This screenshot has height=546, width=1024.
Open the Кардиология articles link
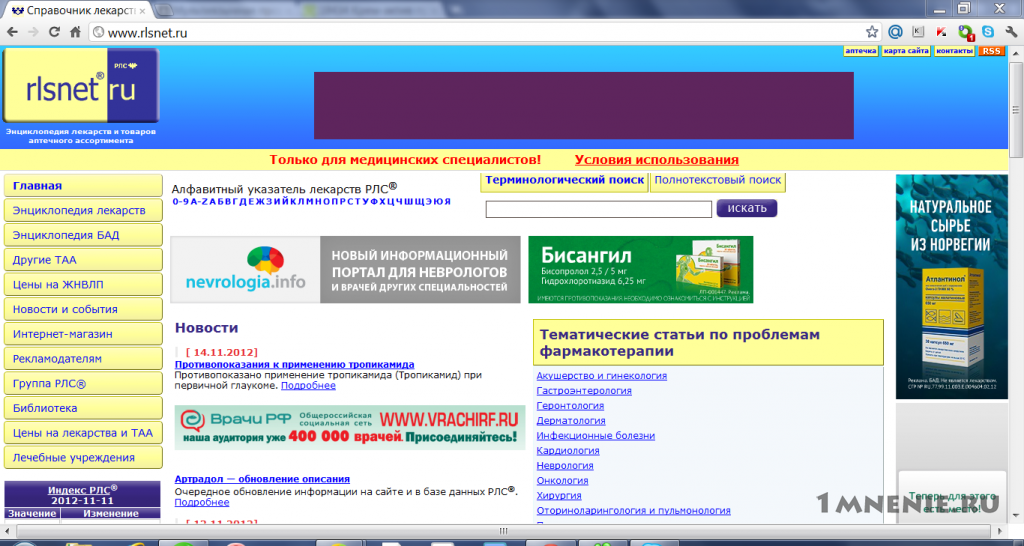[x=568, y=451]
